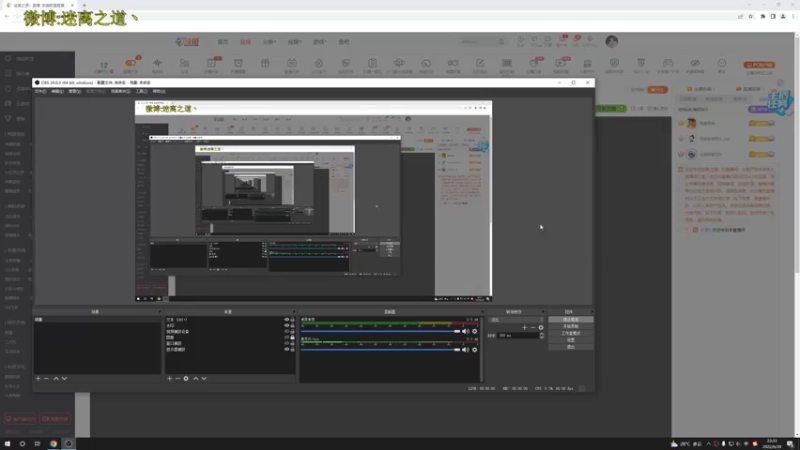Toggle lock of first source in list
The height and width of the screenshot is (450, 800).
(x=292, y=319)
